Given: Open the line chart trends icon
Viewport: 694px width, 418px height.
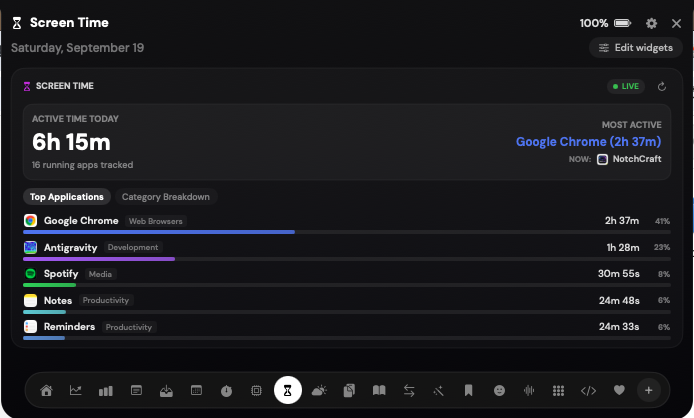Looking at the screenshot, I should 76,391.
